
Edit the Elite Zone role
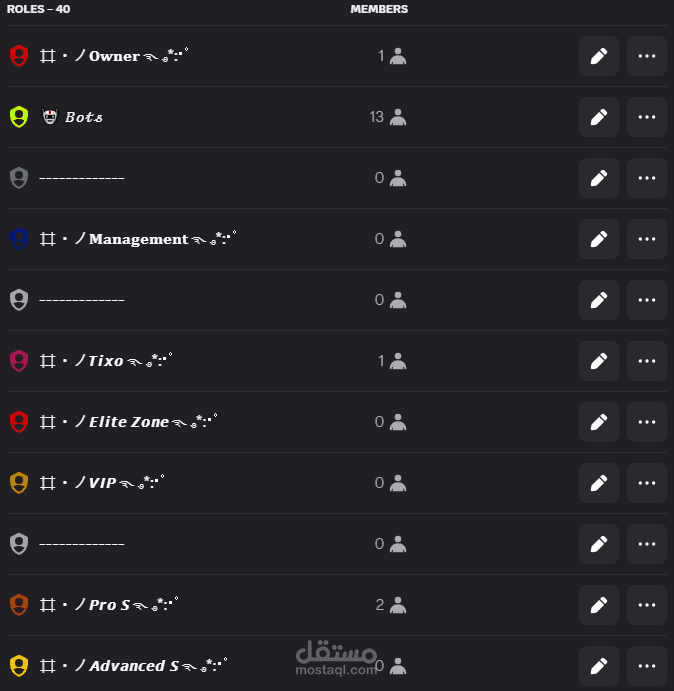click(x=599, y=422)
